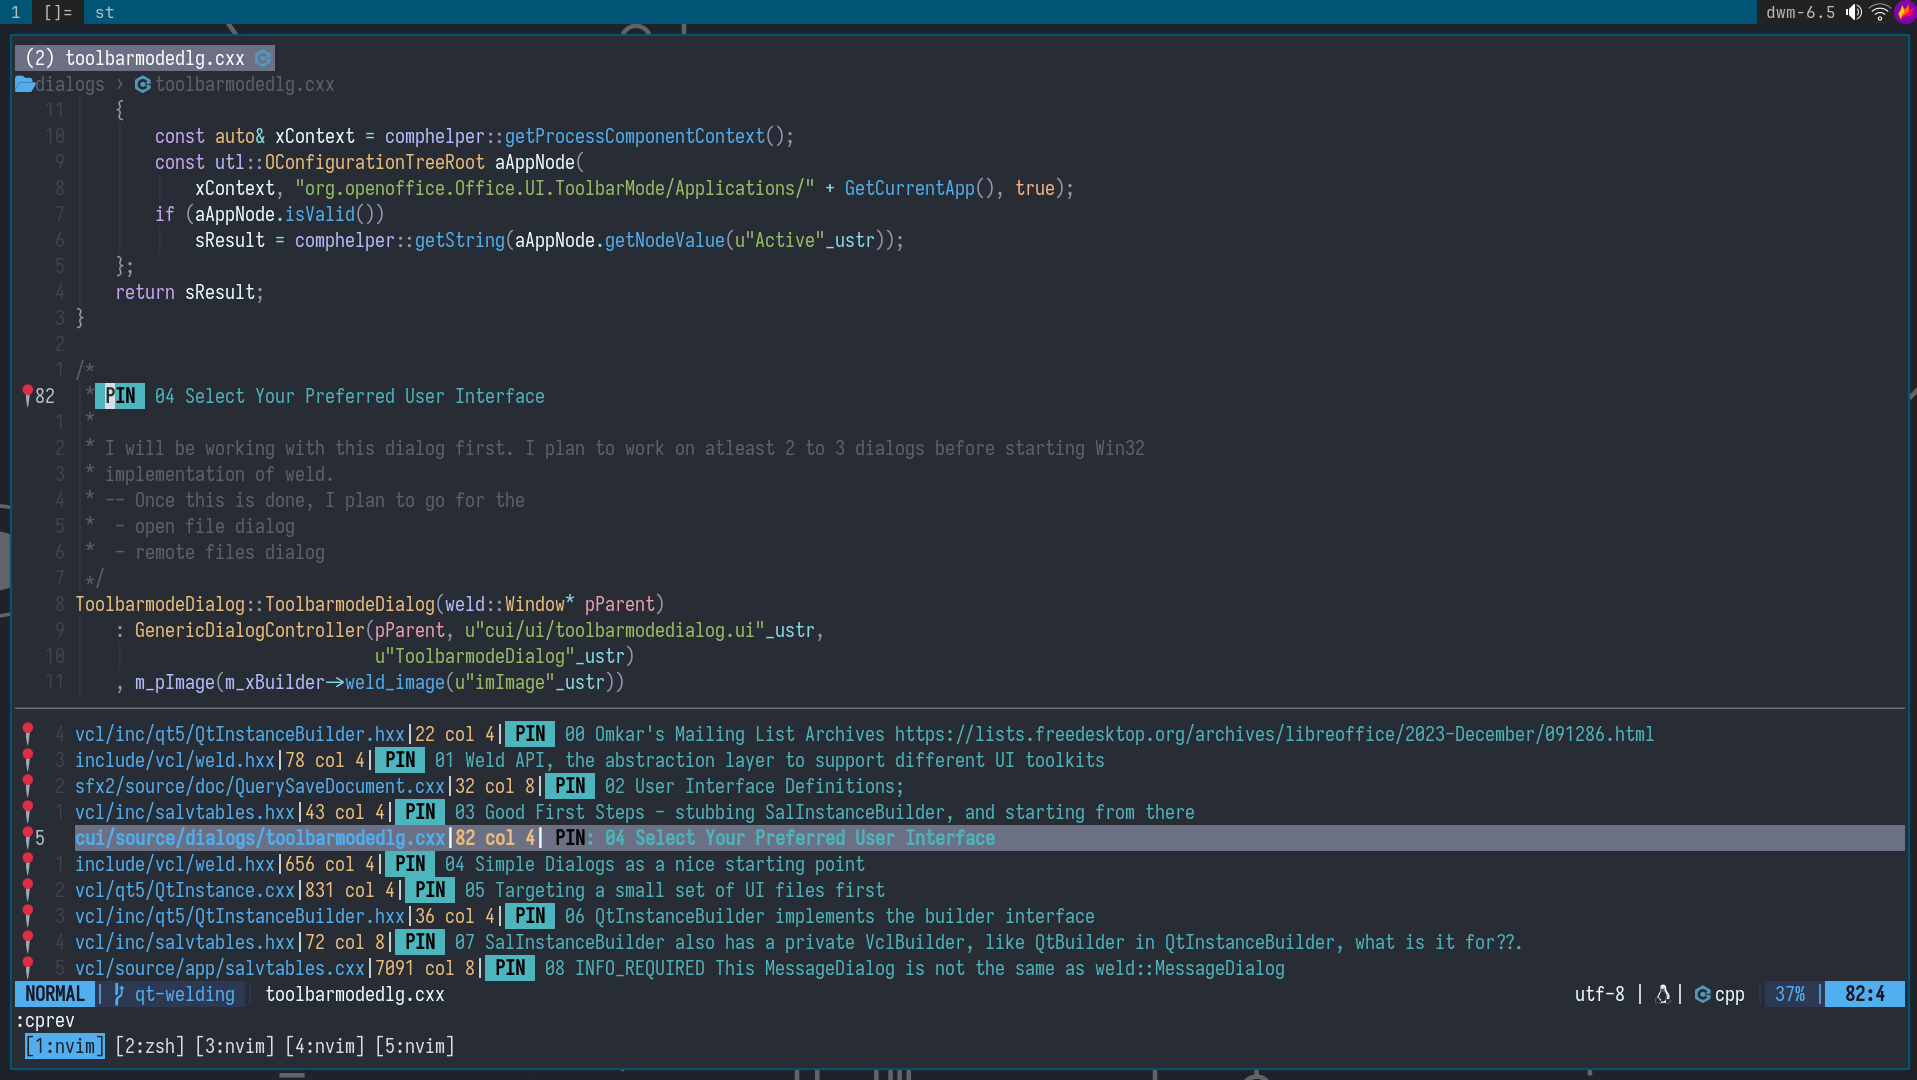Click PIN badge of '01 Weld API' entry
Screen dimensions: 1917x1080
point(400,760)
